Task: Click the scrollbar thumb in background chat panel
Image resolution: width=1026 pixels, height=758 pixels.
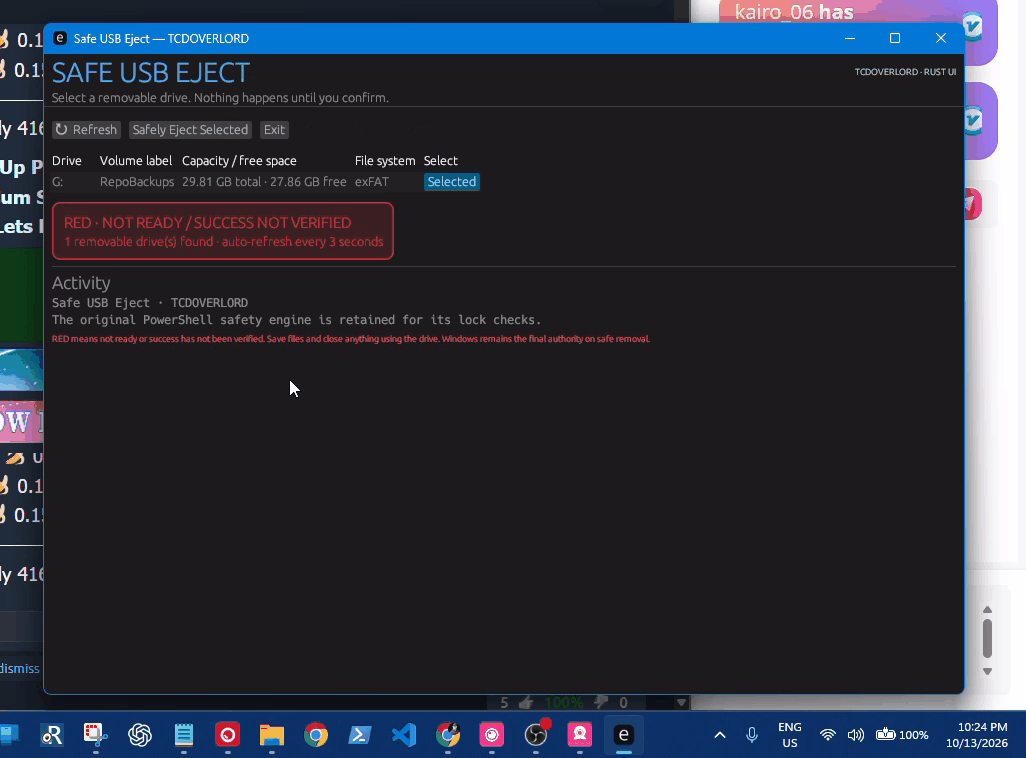Action: tap(987, 638)
